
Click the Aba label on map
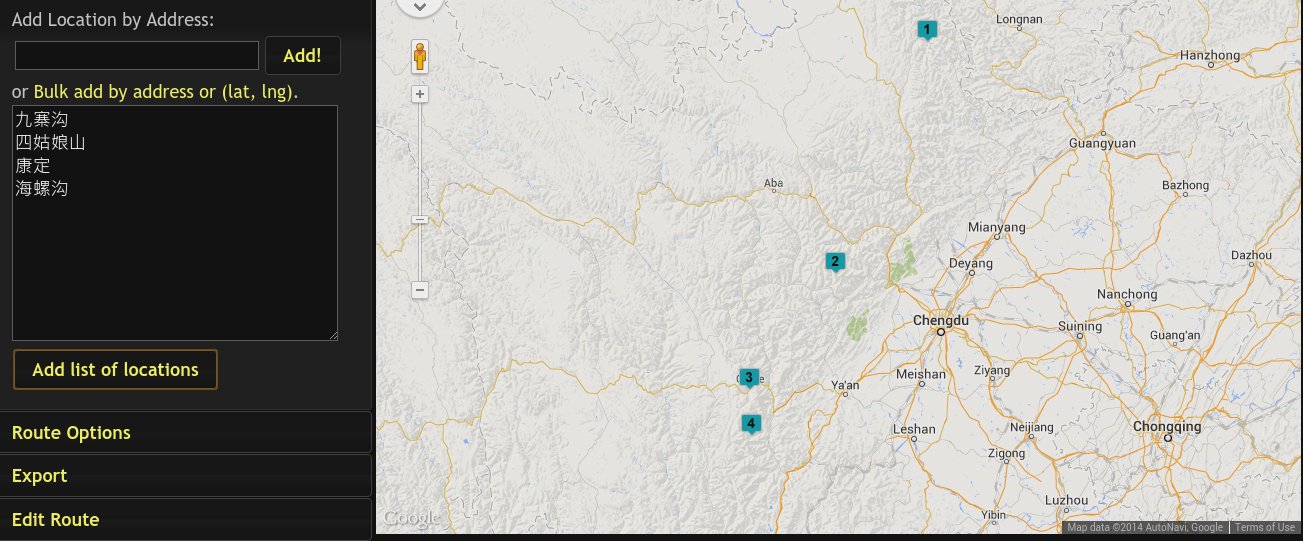click(773, 183)
